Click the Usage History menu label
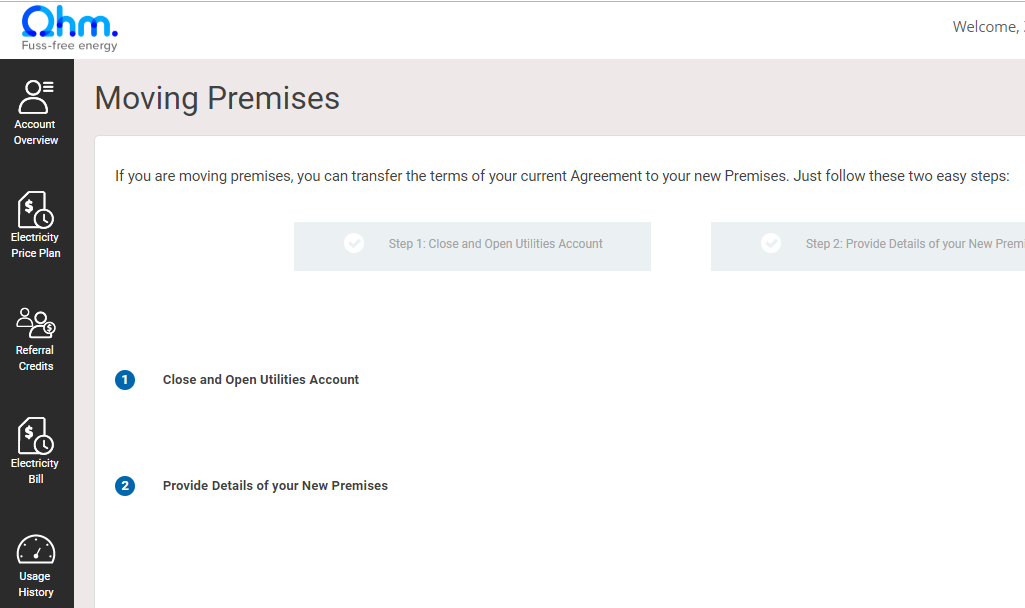This screenshot has width=1025, height=608. pos(36,585)
